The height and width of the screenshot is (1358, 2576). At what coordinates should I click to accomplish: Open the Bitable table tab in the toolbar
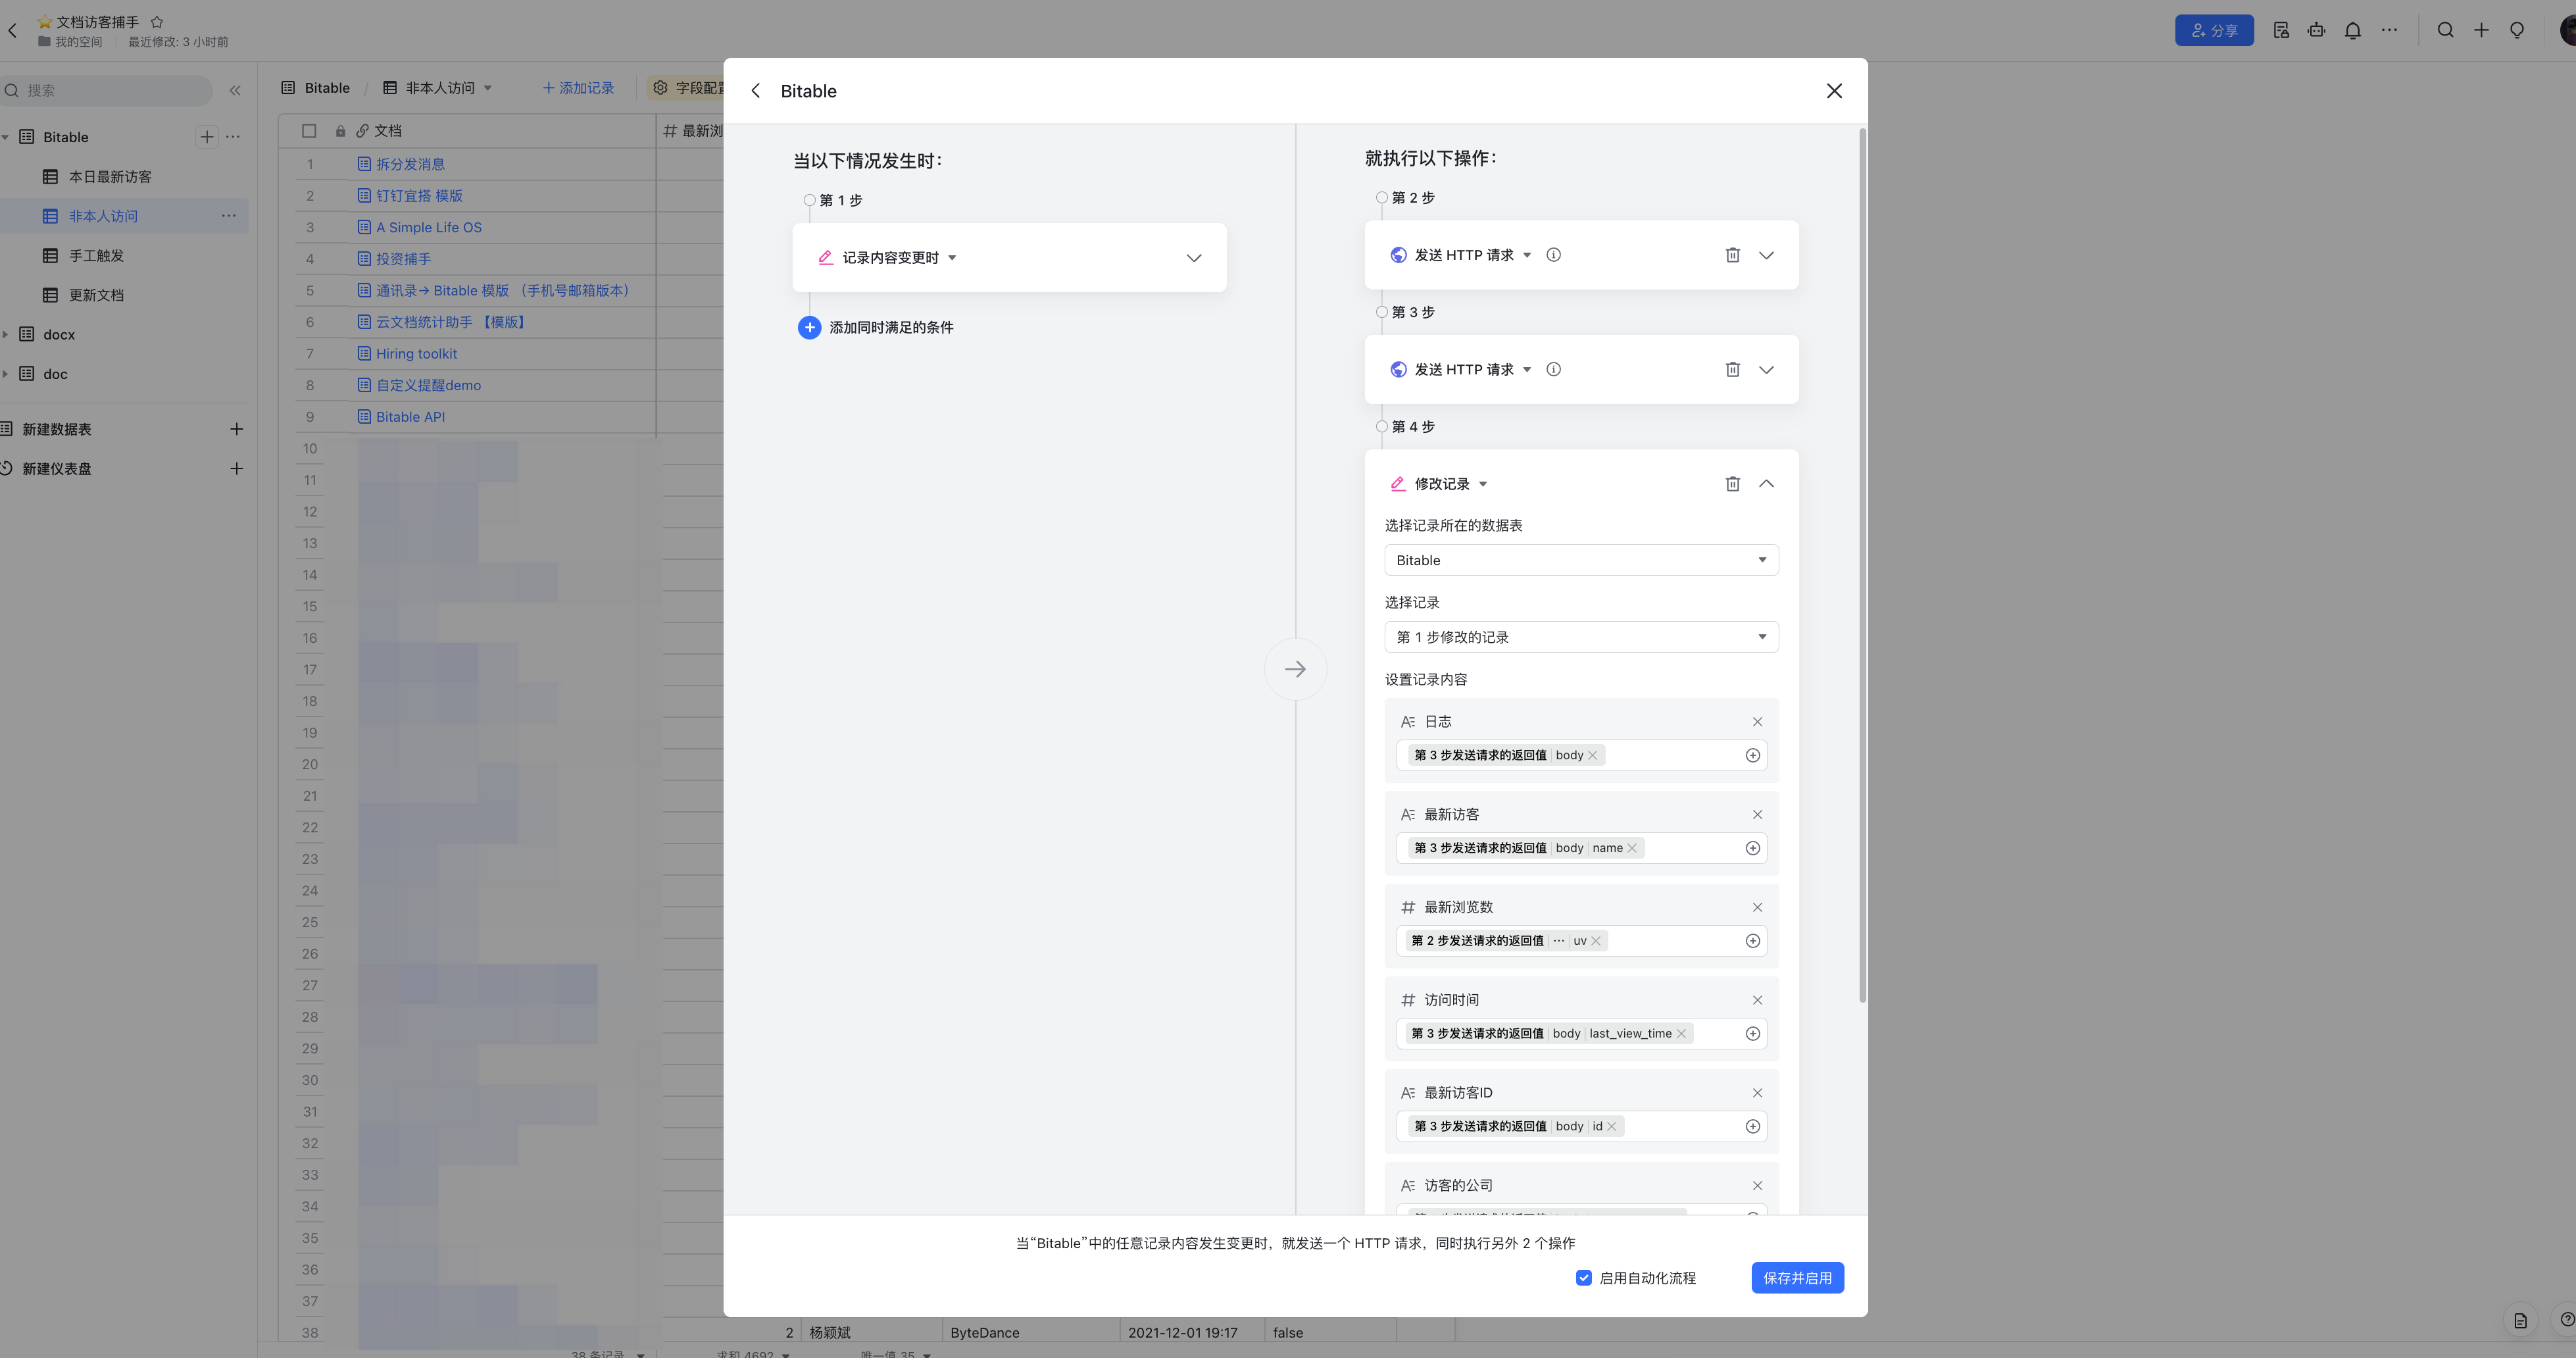tap(316, 88)
